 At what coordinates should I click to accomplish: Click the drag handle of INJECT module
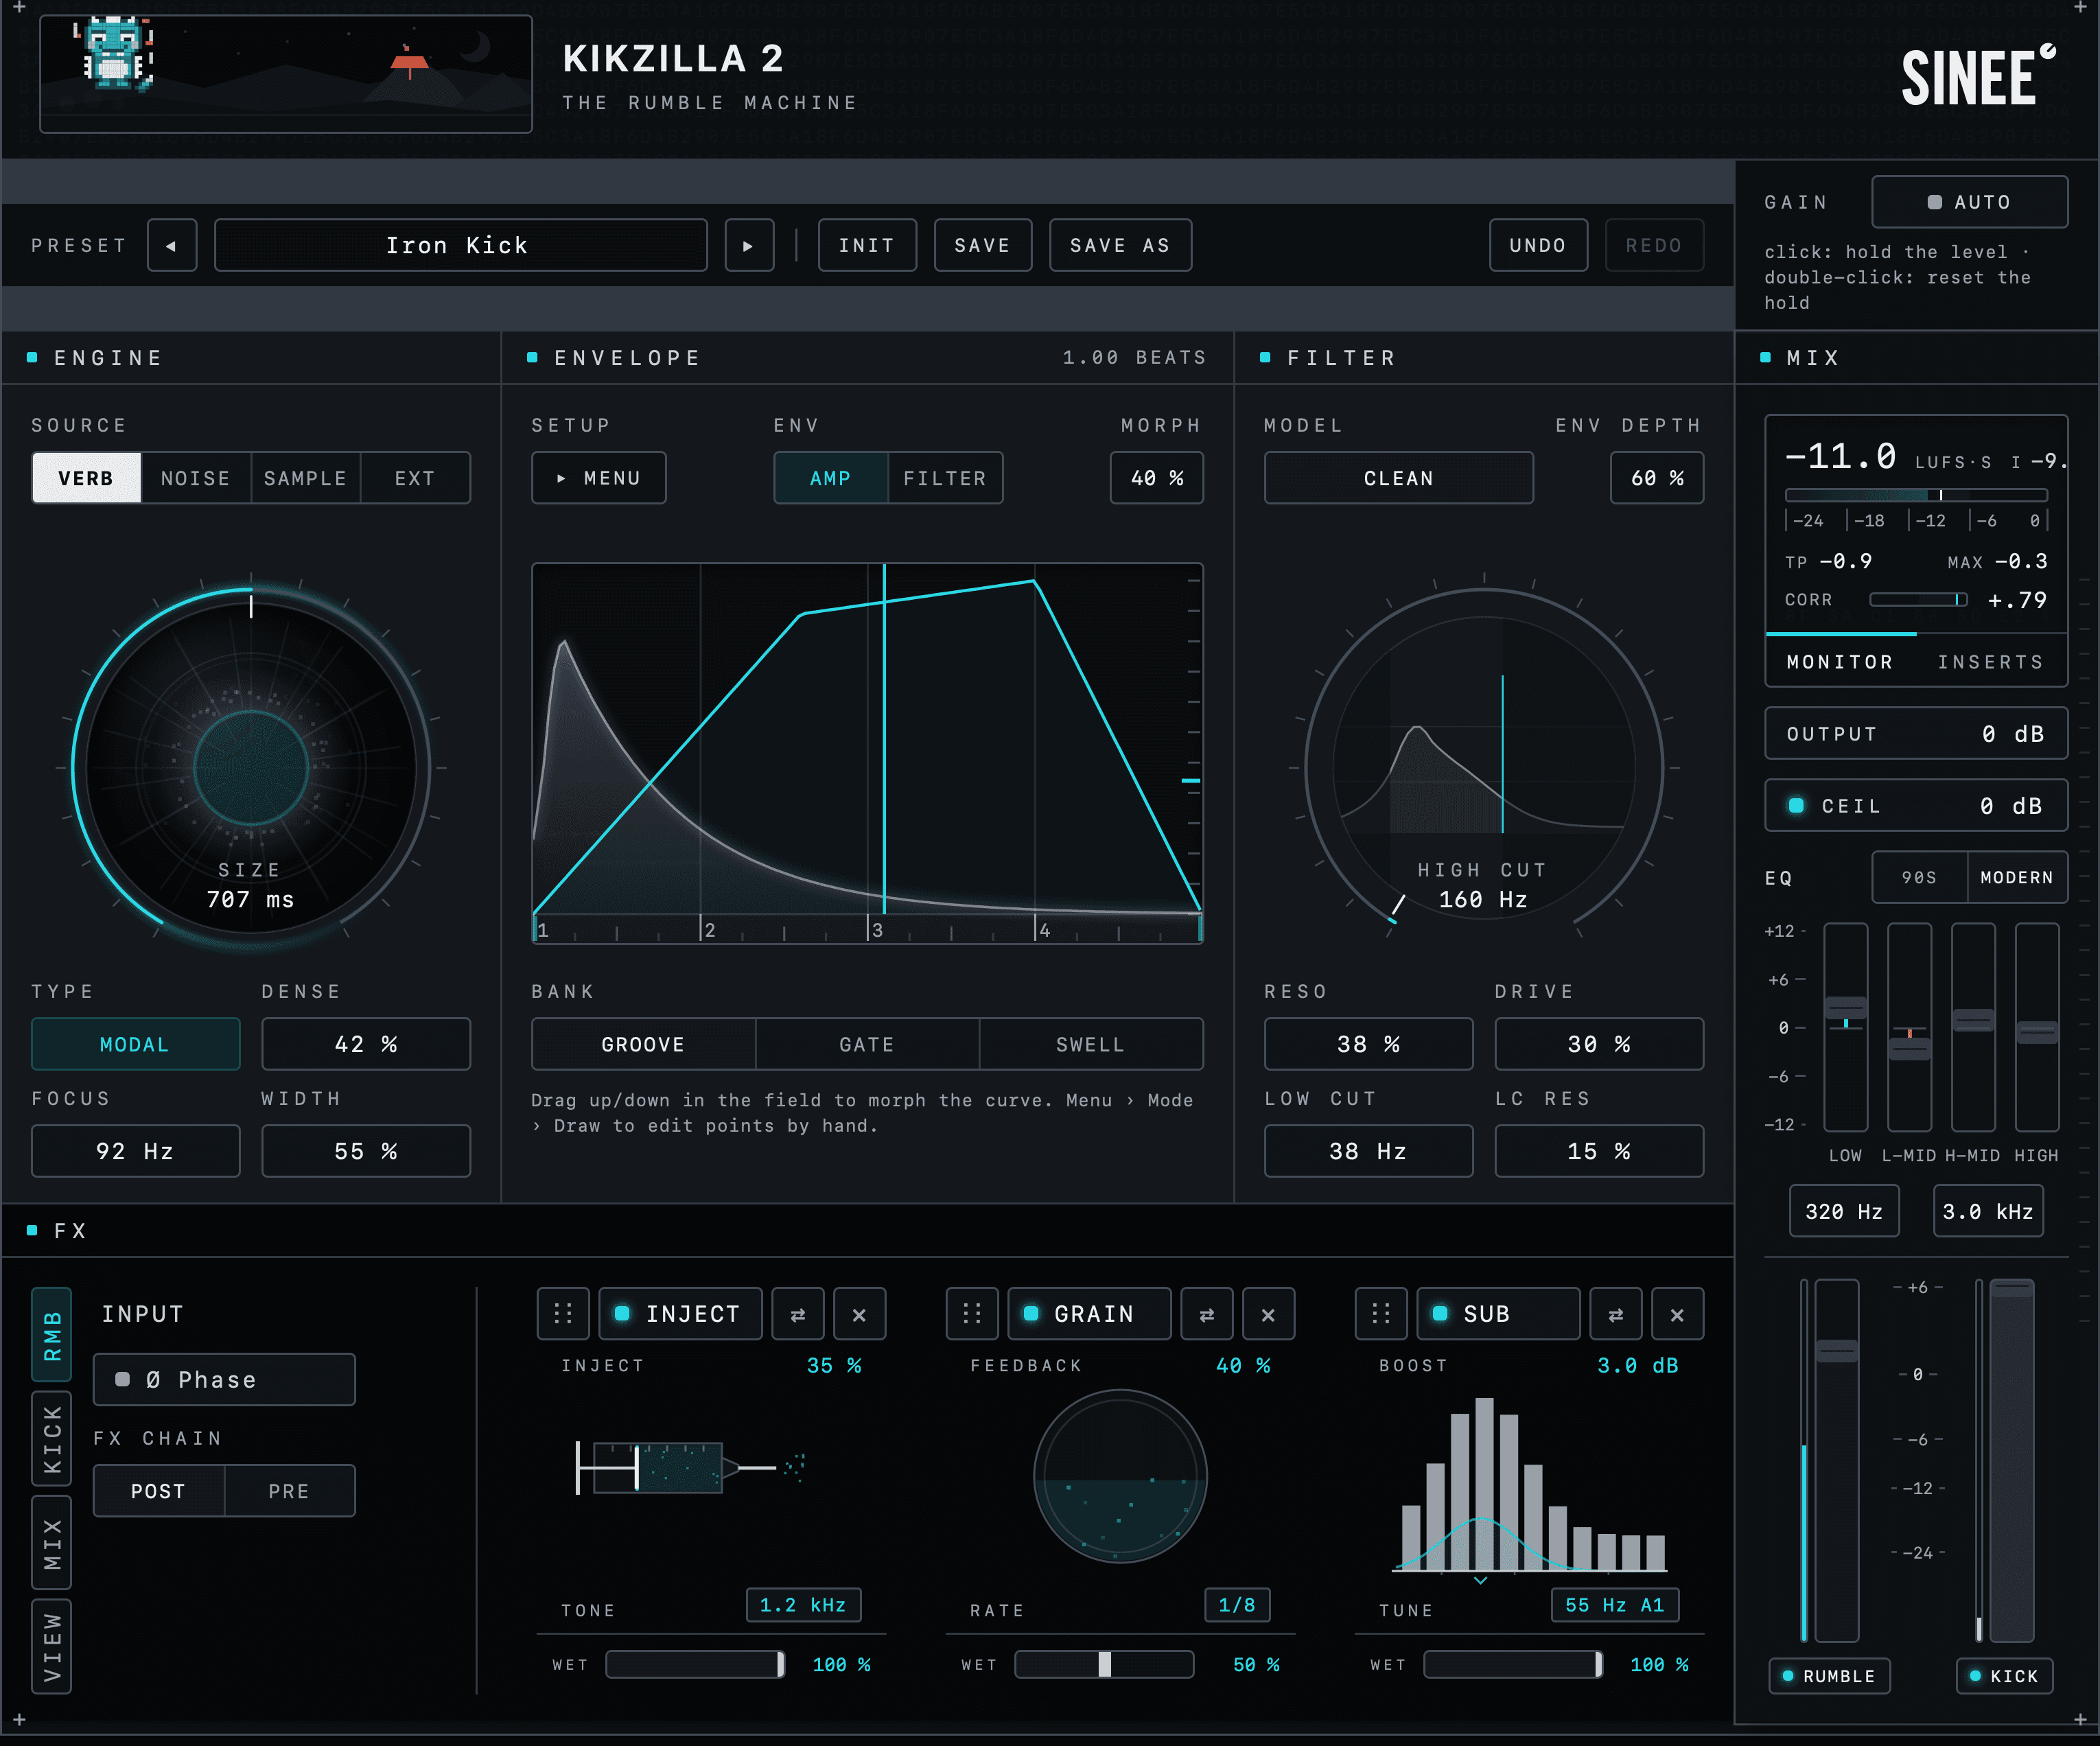pos(563,1314)
